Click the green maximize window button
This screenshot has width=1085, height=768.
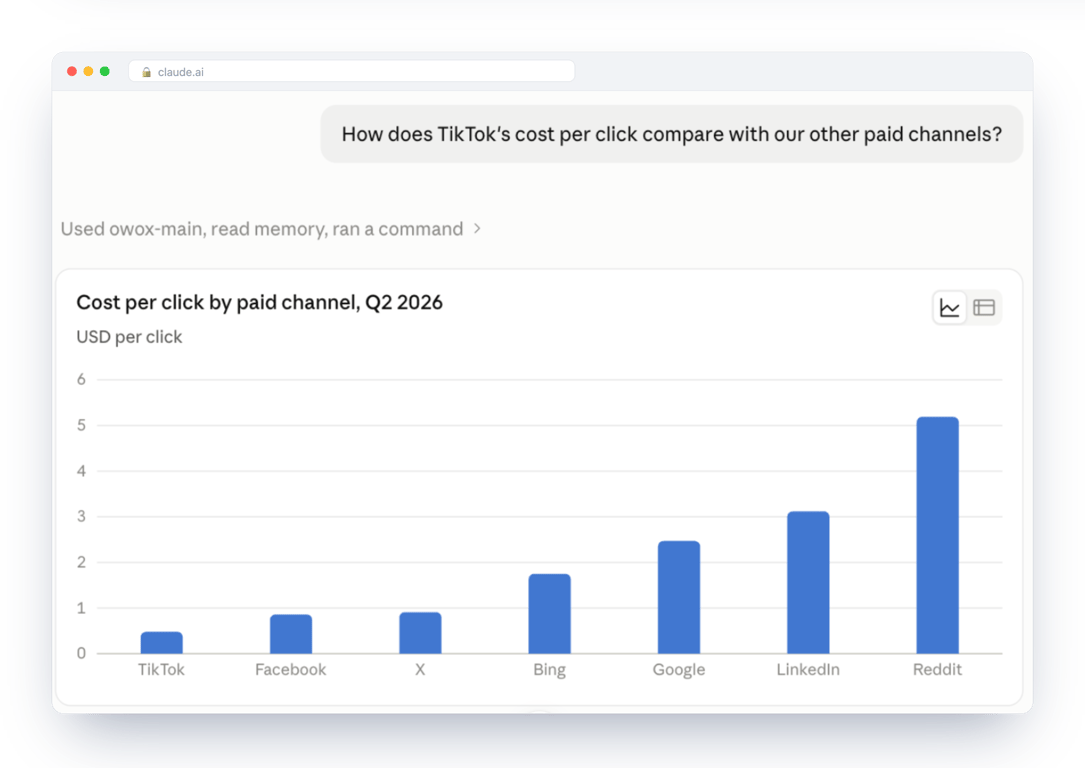[105, 71]
